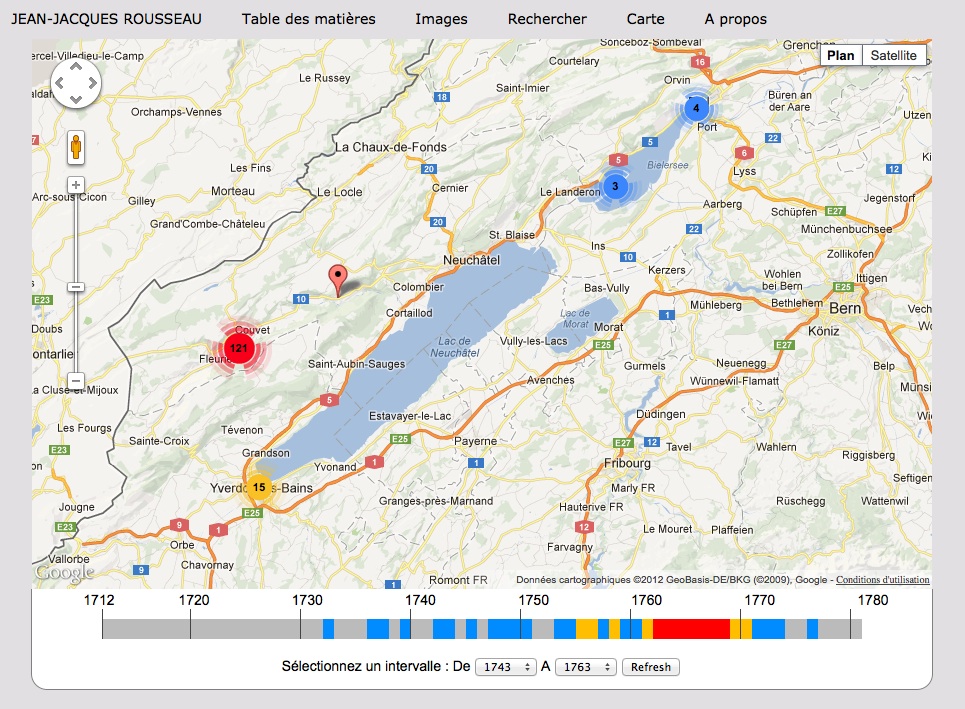Click the map zoom out minus button
This screenshot has height=709, width=965.
click(75, 380)
